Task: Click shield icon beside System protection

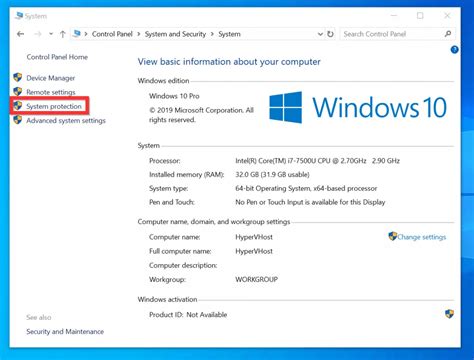Action: click(18, 106)
